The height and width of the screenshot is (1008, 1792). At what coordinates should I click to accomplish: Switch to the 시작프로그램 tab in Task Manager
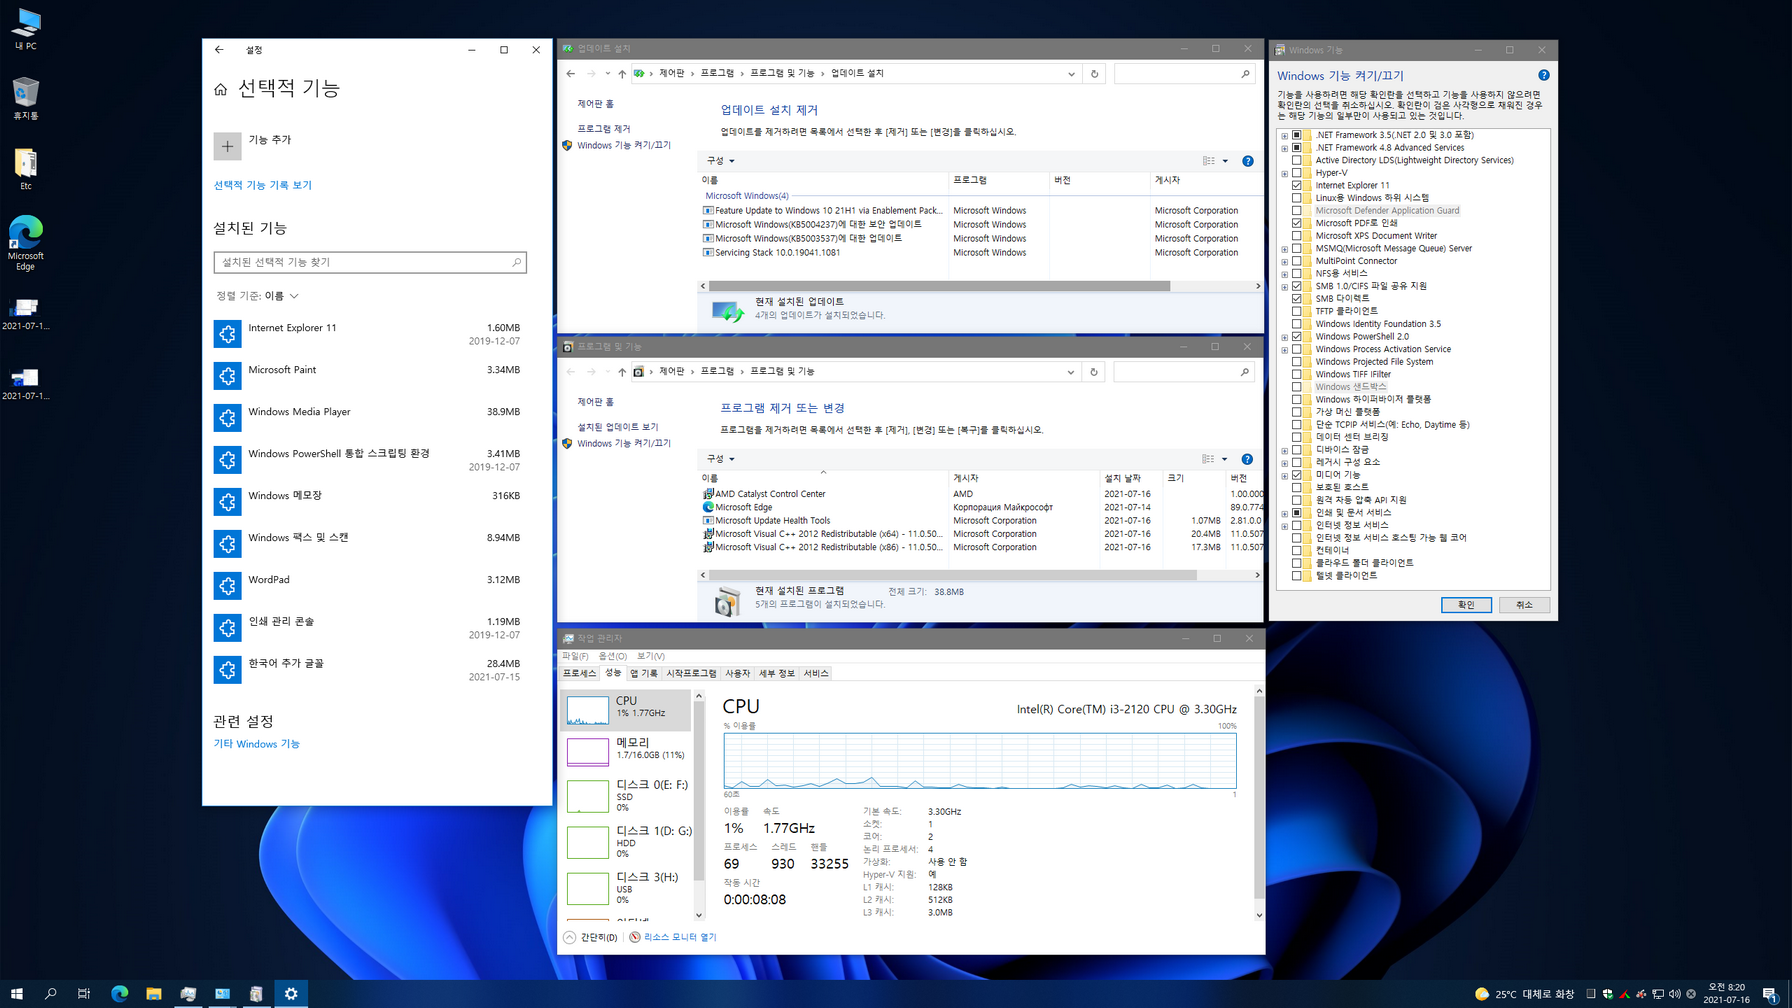click(x=692, y=673)
